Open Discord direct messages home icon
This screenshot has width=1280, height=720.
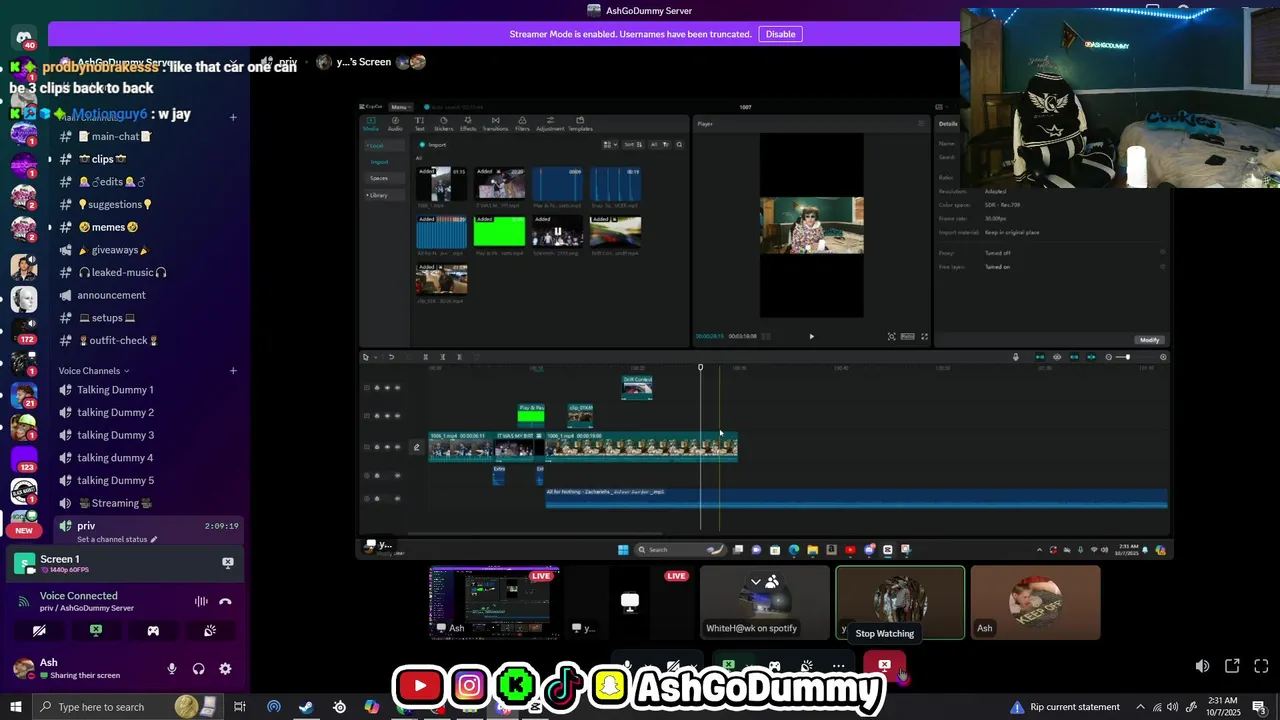[24, 38]
